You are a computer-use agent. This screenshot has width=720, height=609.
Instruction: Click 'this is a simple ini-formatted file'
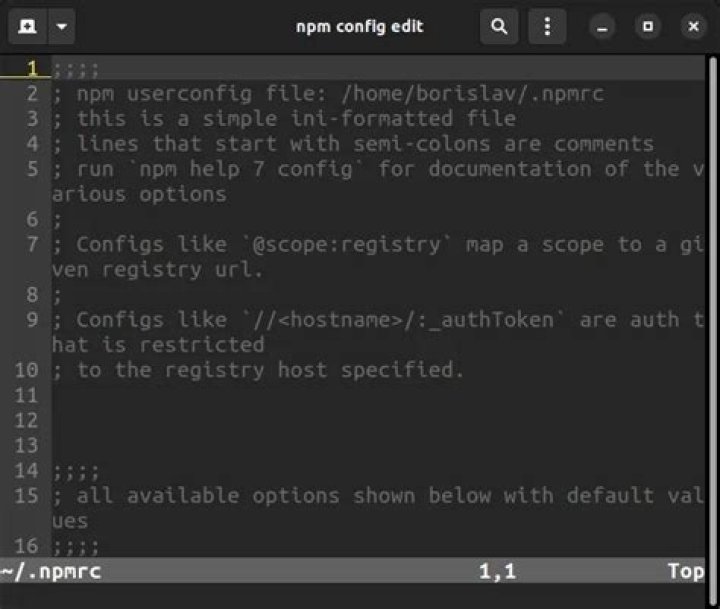(x=284, y=118)
